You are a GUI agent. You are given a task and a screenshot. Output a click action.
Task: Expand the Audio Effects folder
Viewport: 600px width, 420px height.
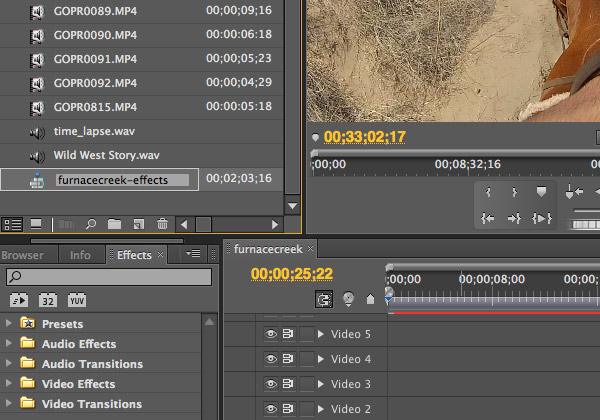8,343
